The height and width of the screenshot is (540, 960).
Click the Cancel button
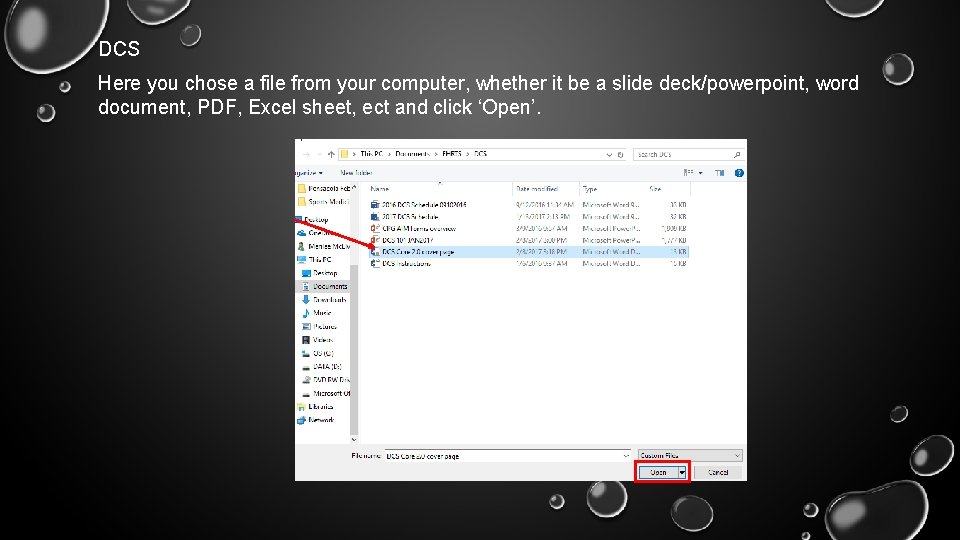[718, 472]
